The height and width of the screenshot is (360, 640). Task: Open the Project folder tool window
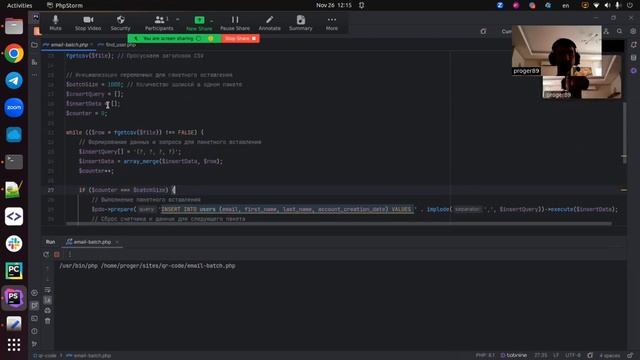[34, 44]
